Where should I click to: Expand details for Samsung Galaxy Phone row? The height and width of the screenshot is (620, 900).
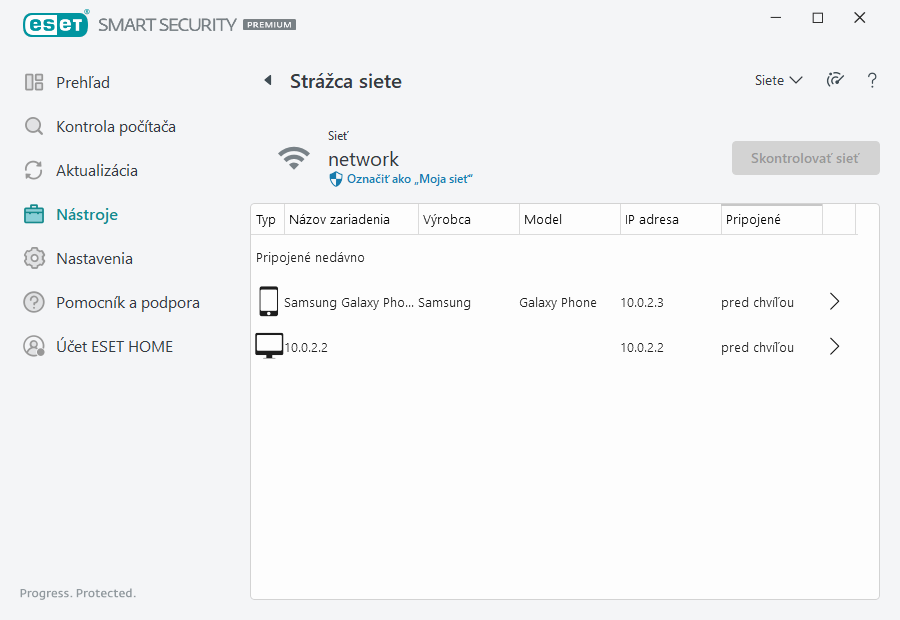point(835,302)
